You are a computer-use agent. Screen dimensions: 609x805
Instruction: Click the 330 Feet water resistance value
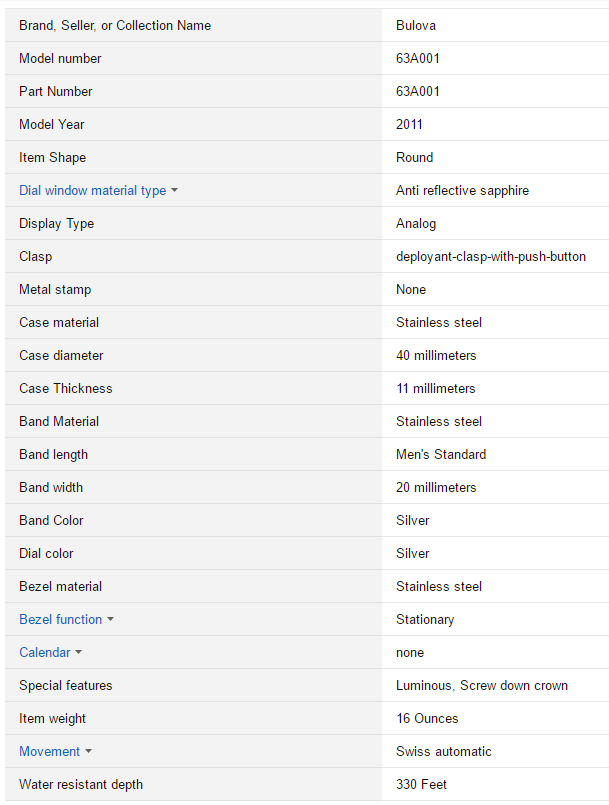[x=421, y=784]
